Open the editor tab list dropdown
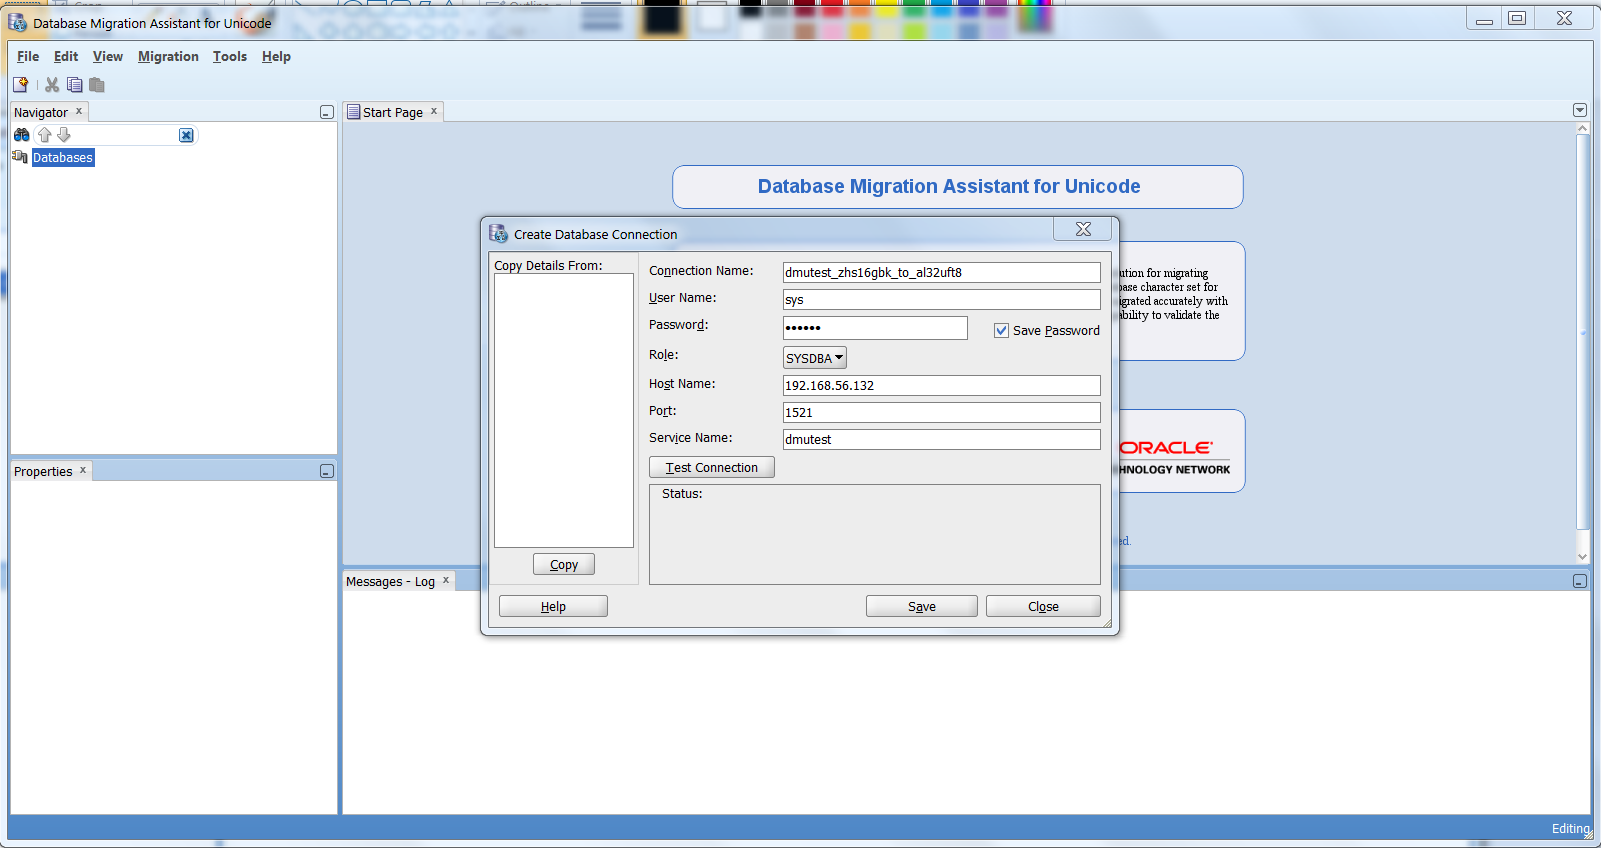The width and height of the screenshot is (1601, 848). point(1580,110)
